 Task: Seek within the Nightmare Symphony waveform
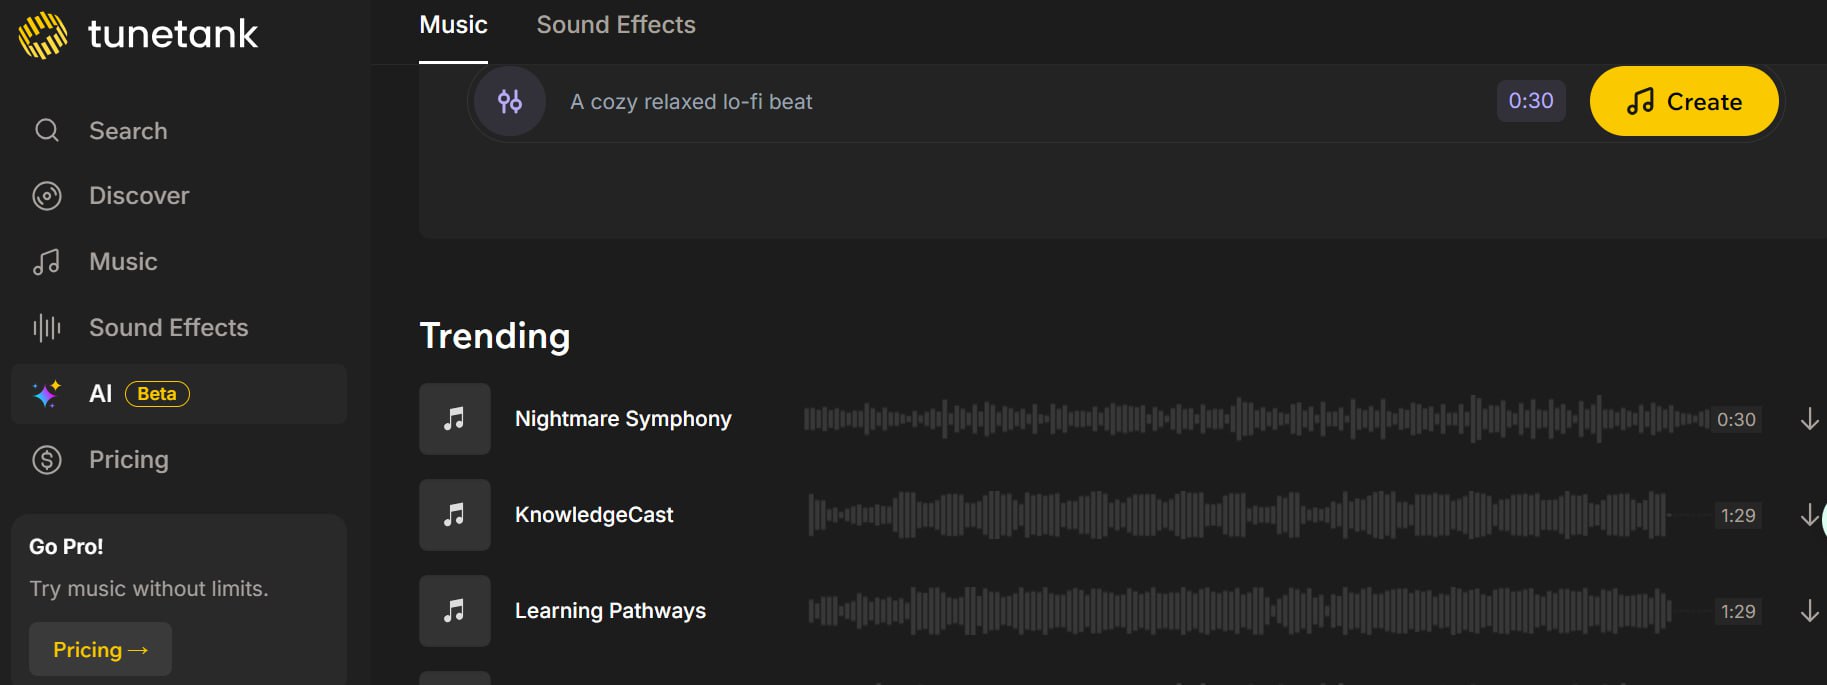(1255, 419)
